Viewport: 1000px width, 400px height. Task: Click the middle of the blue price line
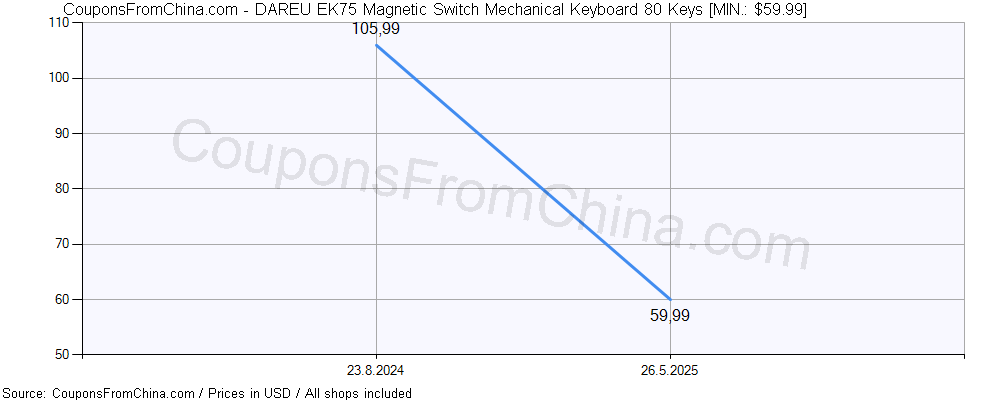click(x=523, y=172)
